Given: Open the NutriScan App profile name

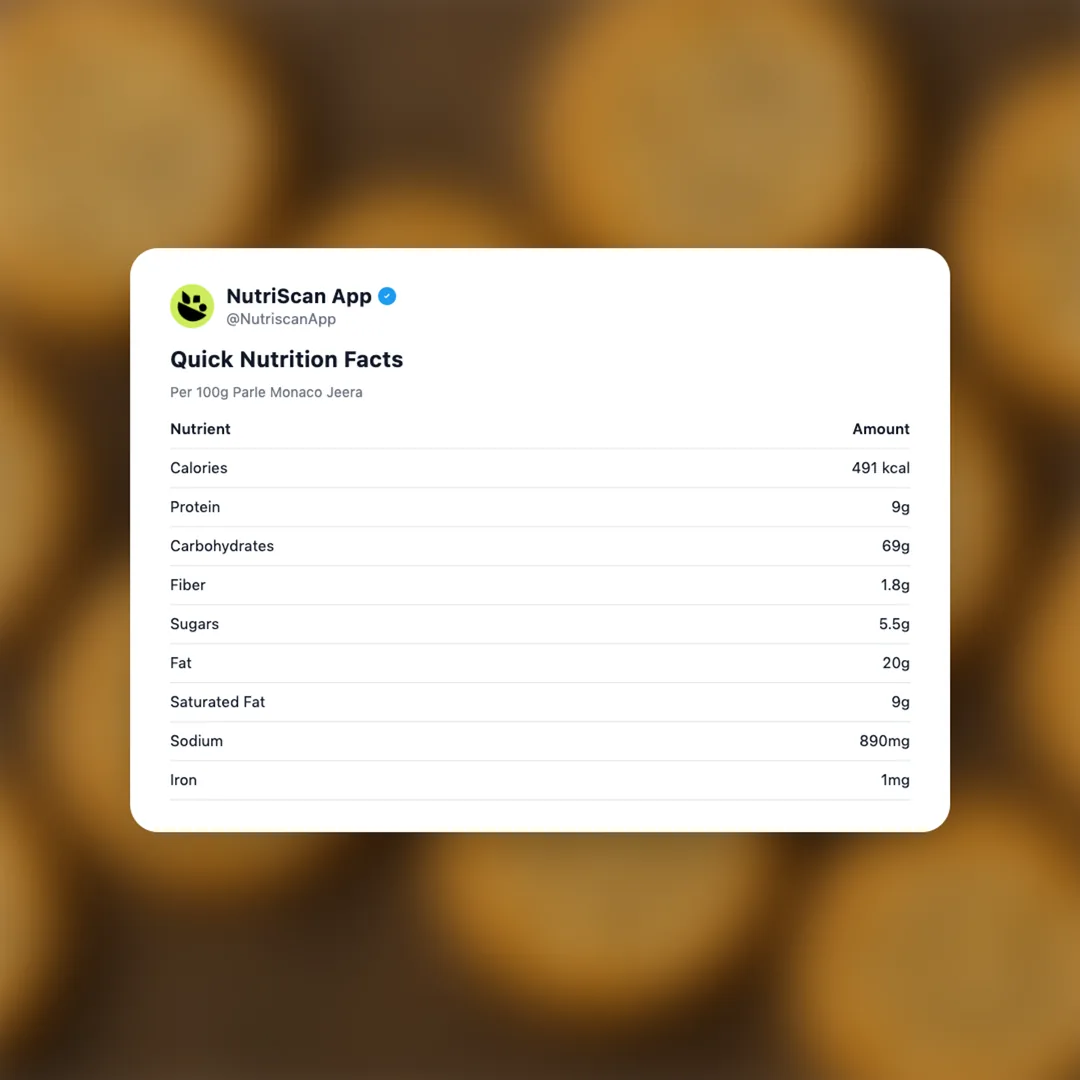Looking at the screenshot, I should (298, 296).
